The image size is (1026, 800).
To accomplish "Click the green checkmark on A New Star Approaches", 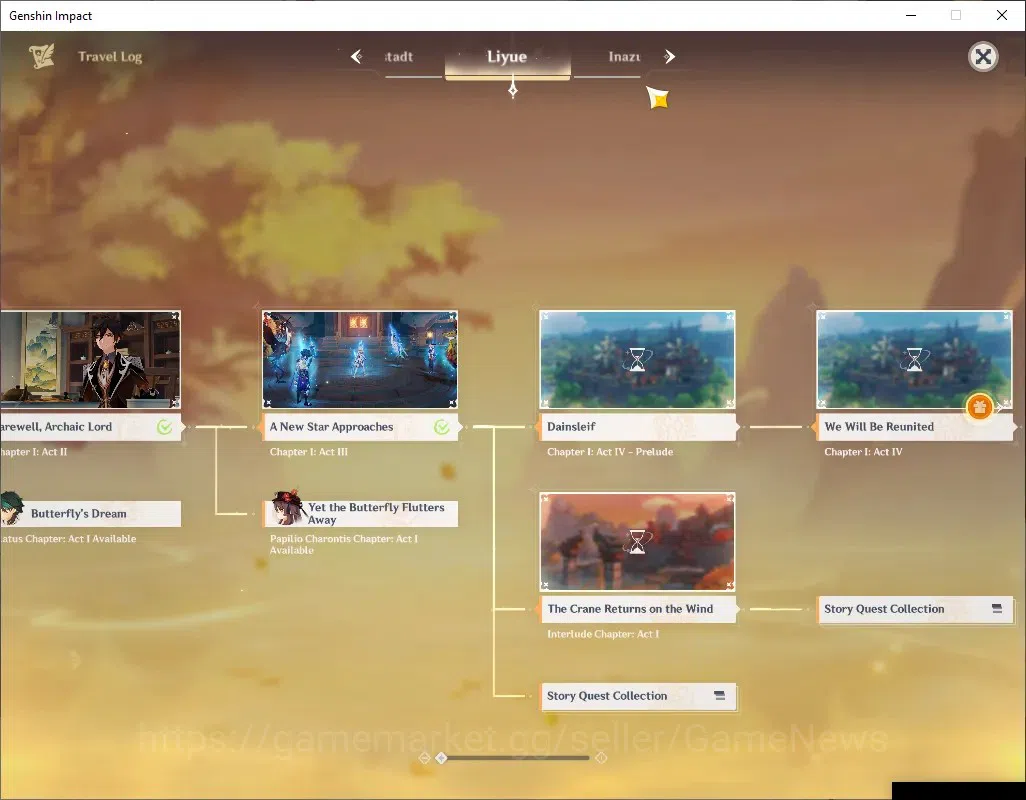I will (x=442, y=427).
